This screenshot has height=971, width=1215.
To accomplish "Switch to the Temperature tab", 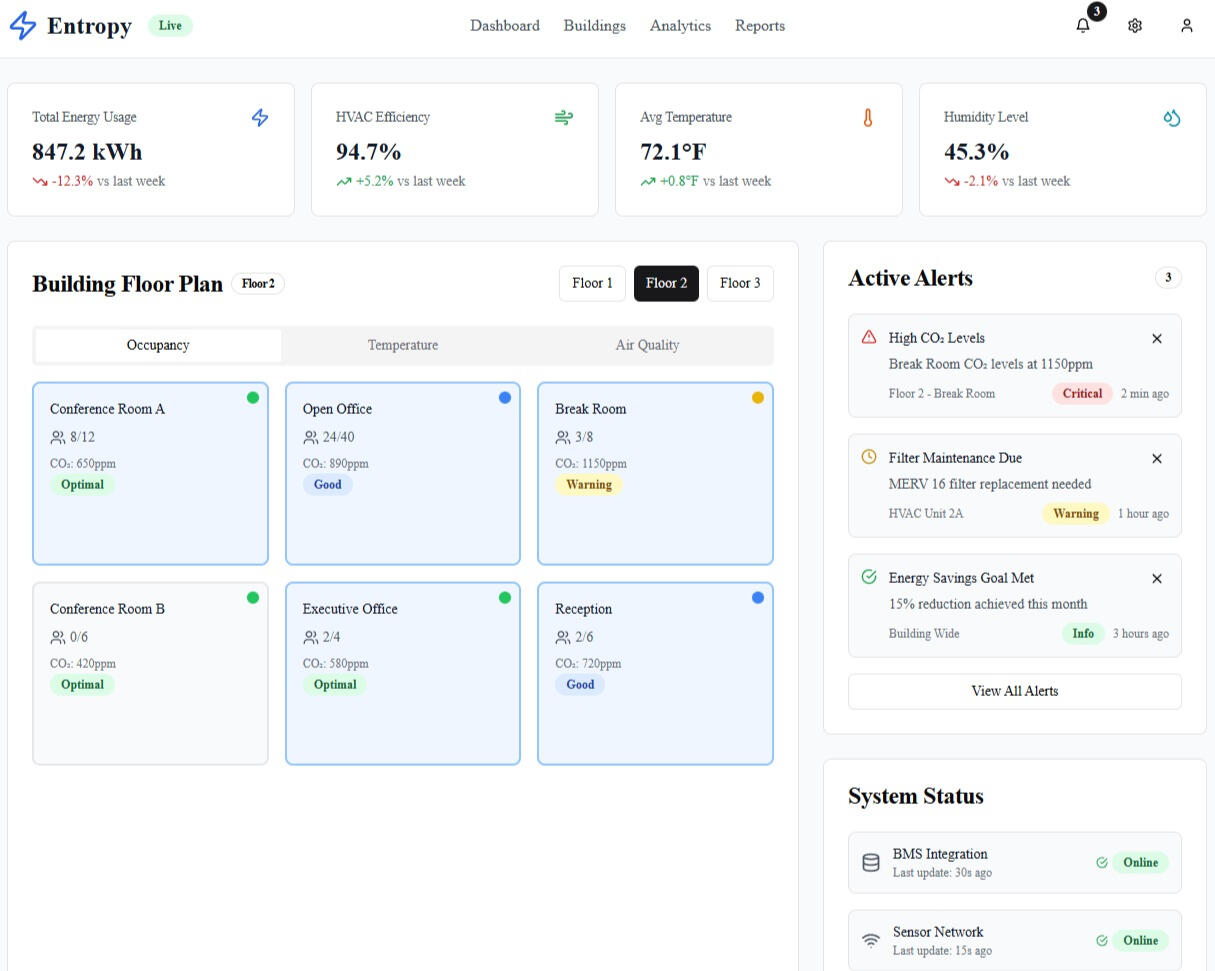I will pyautogui.click(x=403, y=345).
